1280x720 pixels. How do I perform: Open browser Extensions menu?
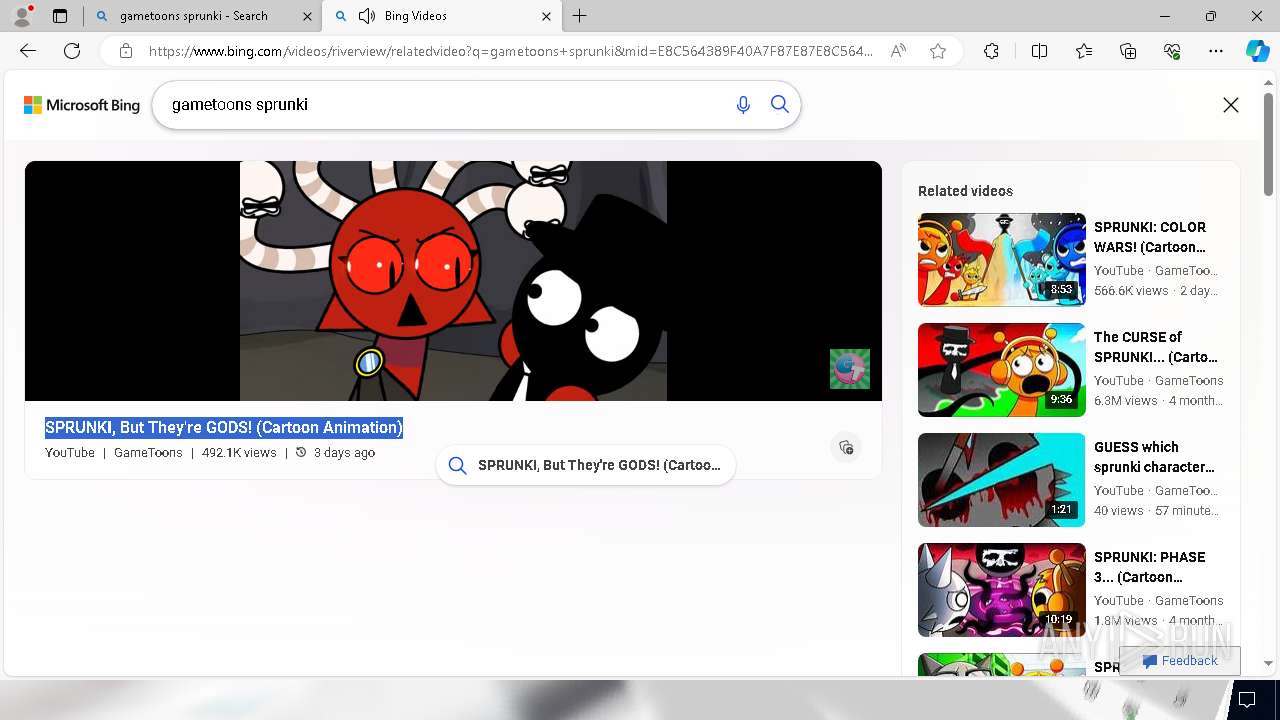point(991,51)
